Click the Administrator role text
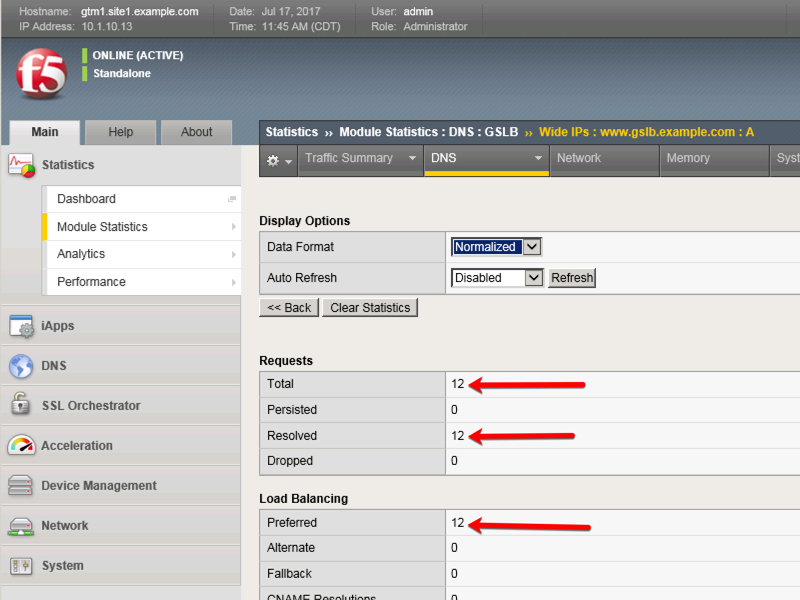The image size is (800, 600). point(435,27)
